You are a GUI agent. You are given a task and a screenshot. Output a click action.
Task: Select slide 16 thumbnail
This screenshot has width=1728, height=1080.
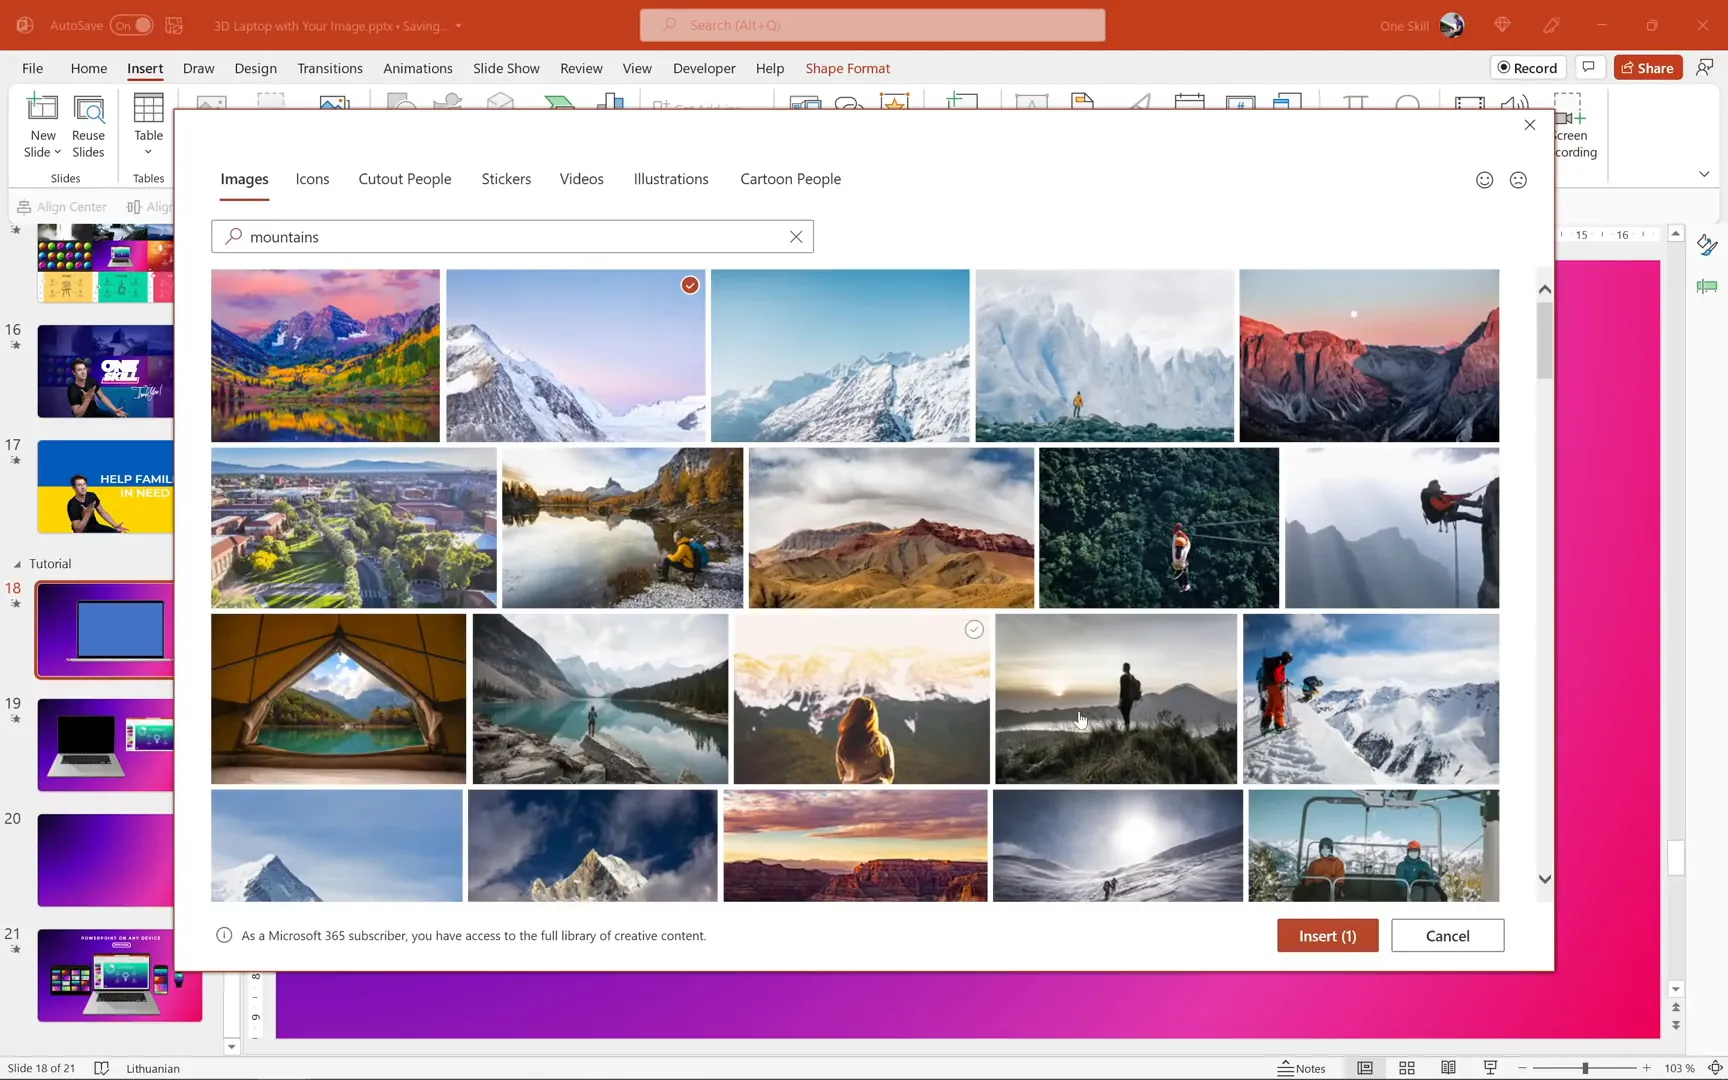coord(105,371)
